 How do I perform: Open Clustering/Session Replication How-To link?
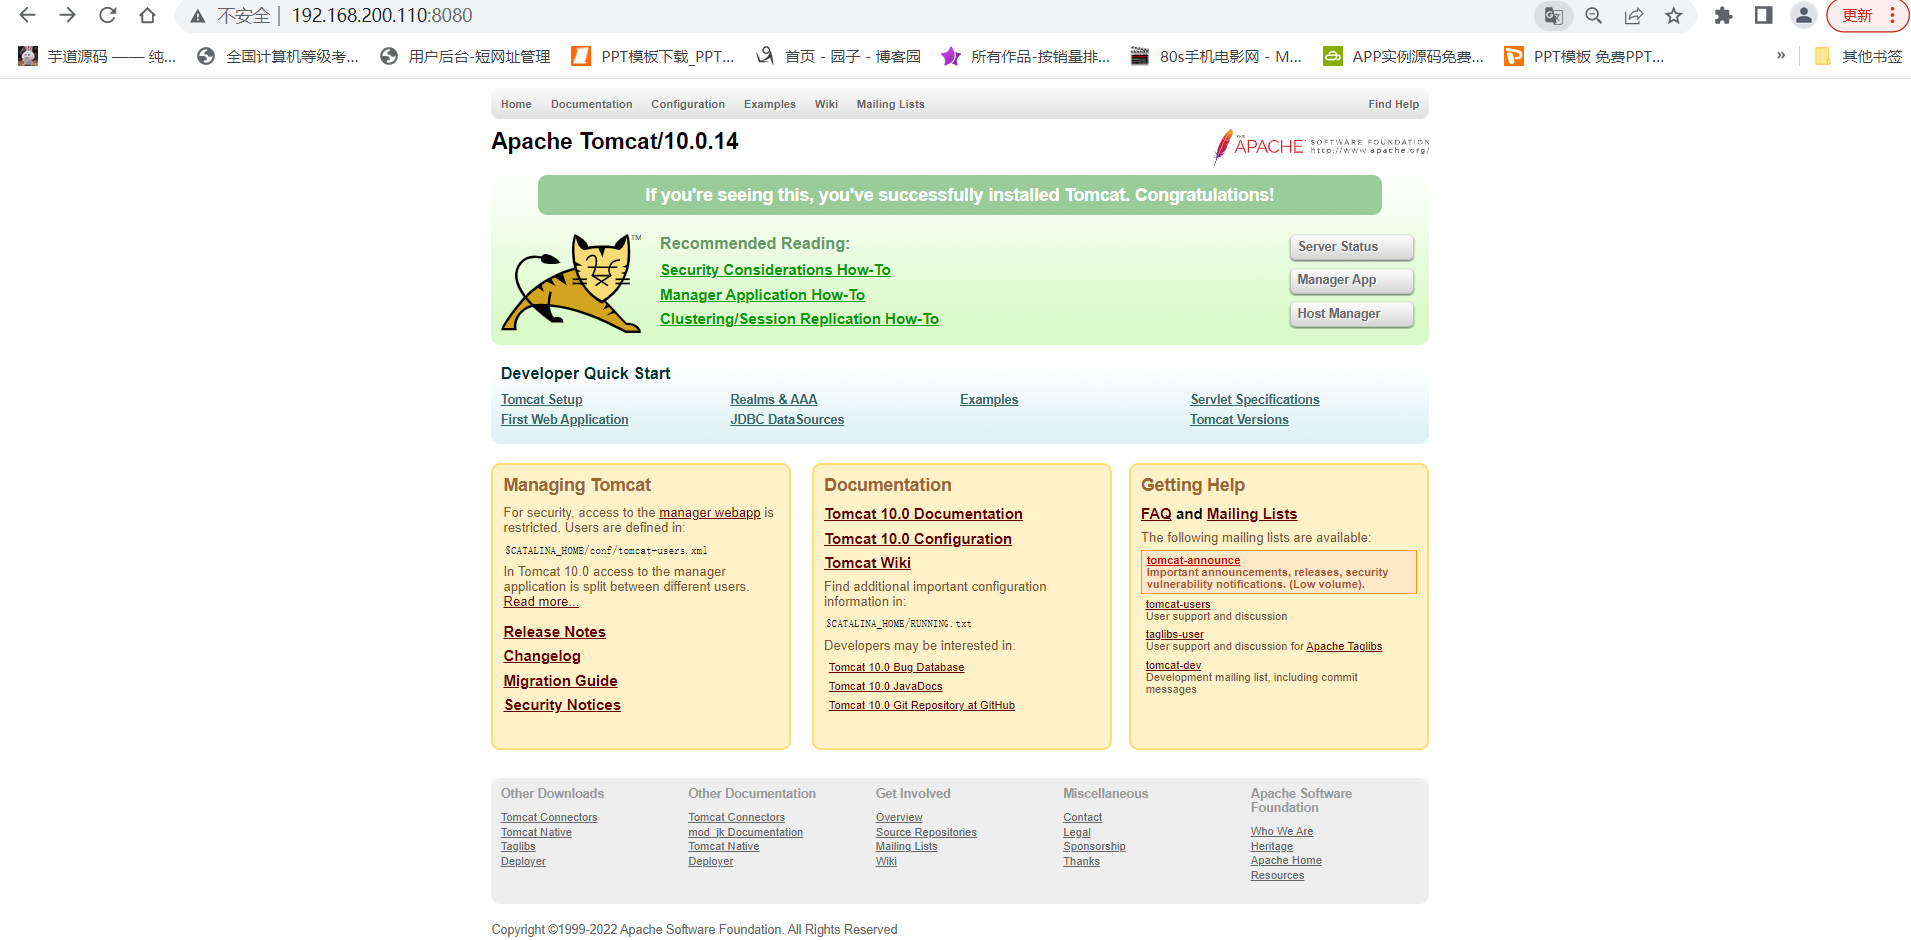pyautogui.click(x=799, y=319)
